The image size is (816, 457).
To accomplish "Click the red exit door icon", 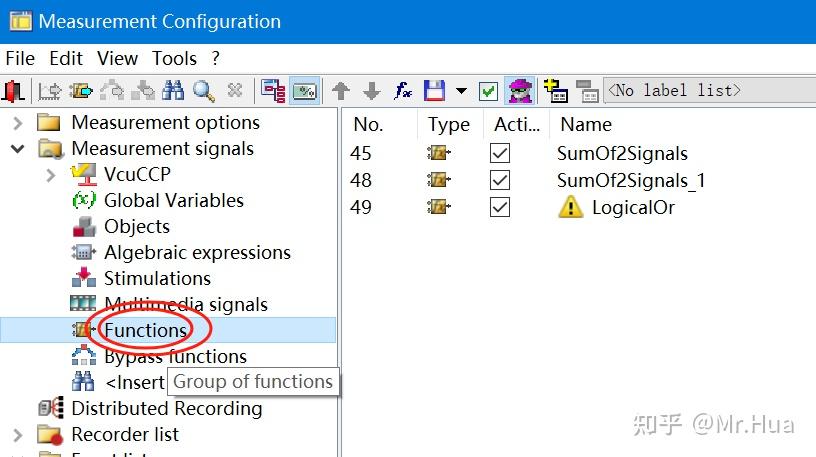I will coord(14,91).
